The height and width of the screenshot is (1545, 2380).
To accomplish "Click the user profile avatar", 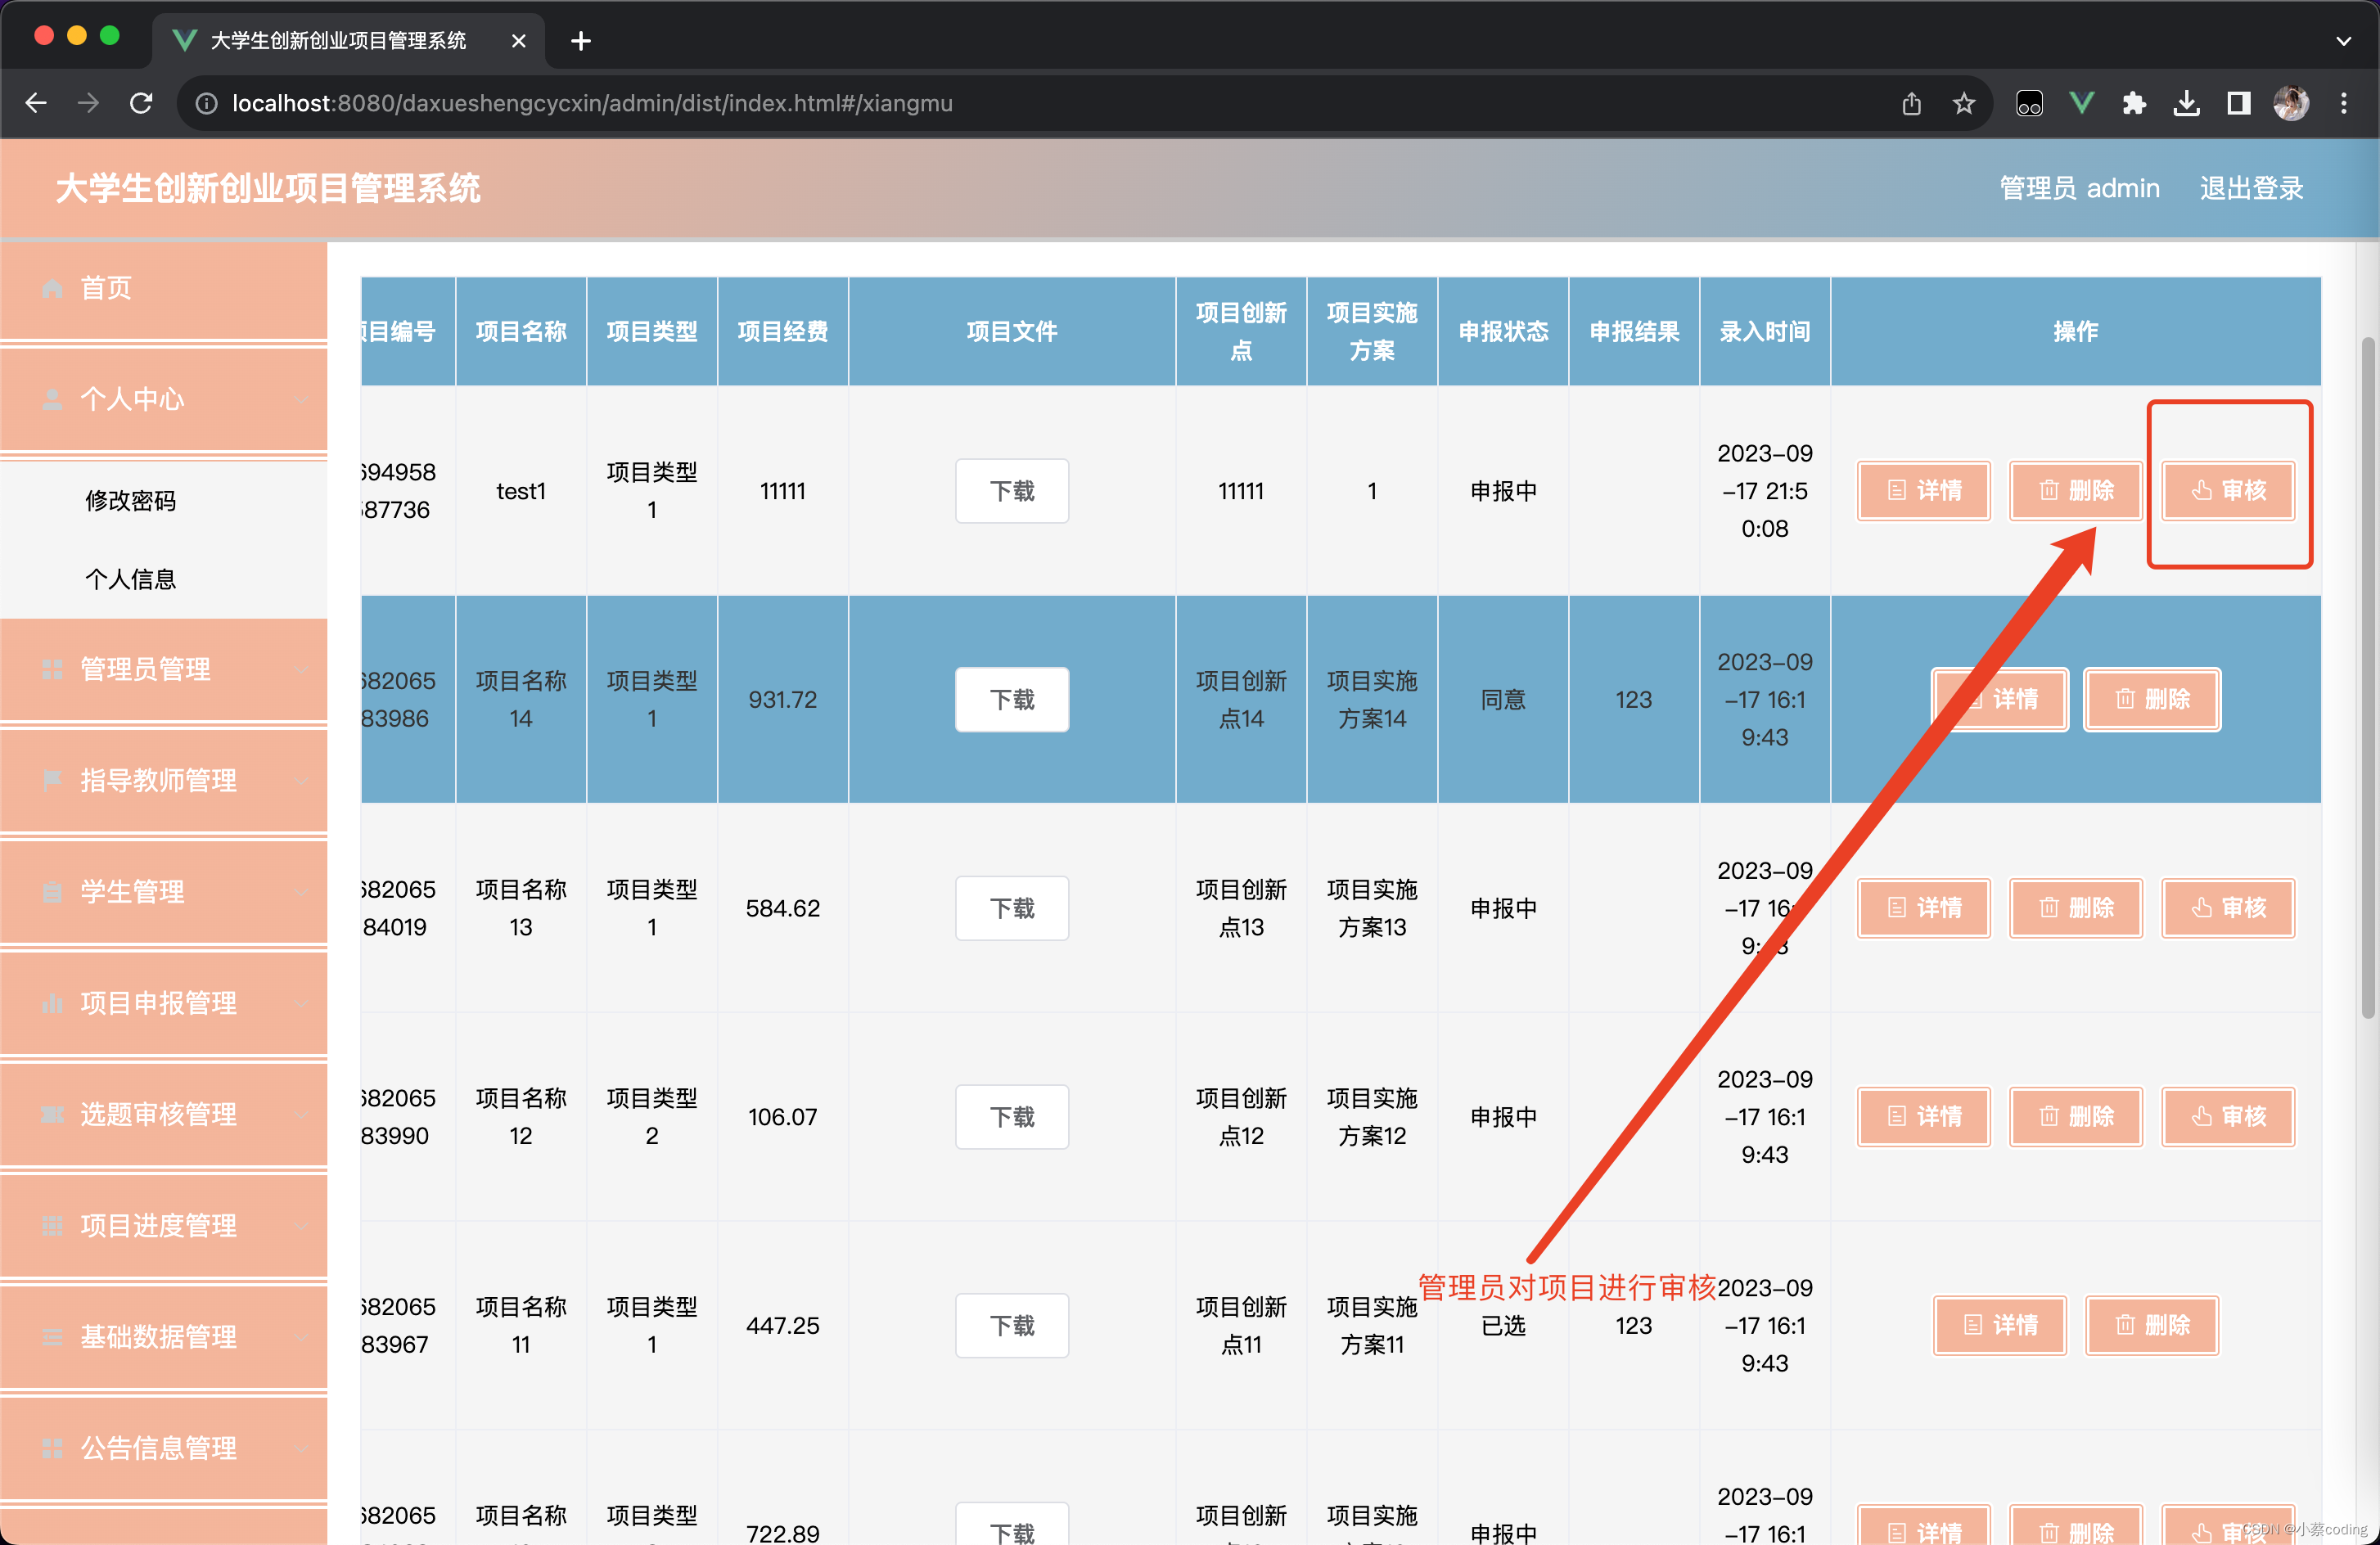I will (2291, 103).
